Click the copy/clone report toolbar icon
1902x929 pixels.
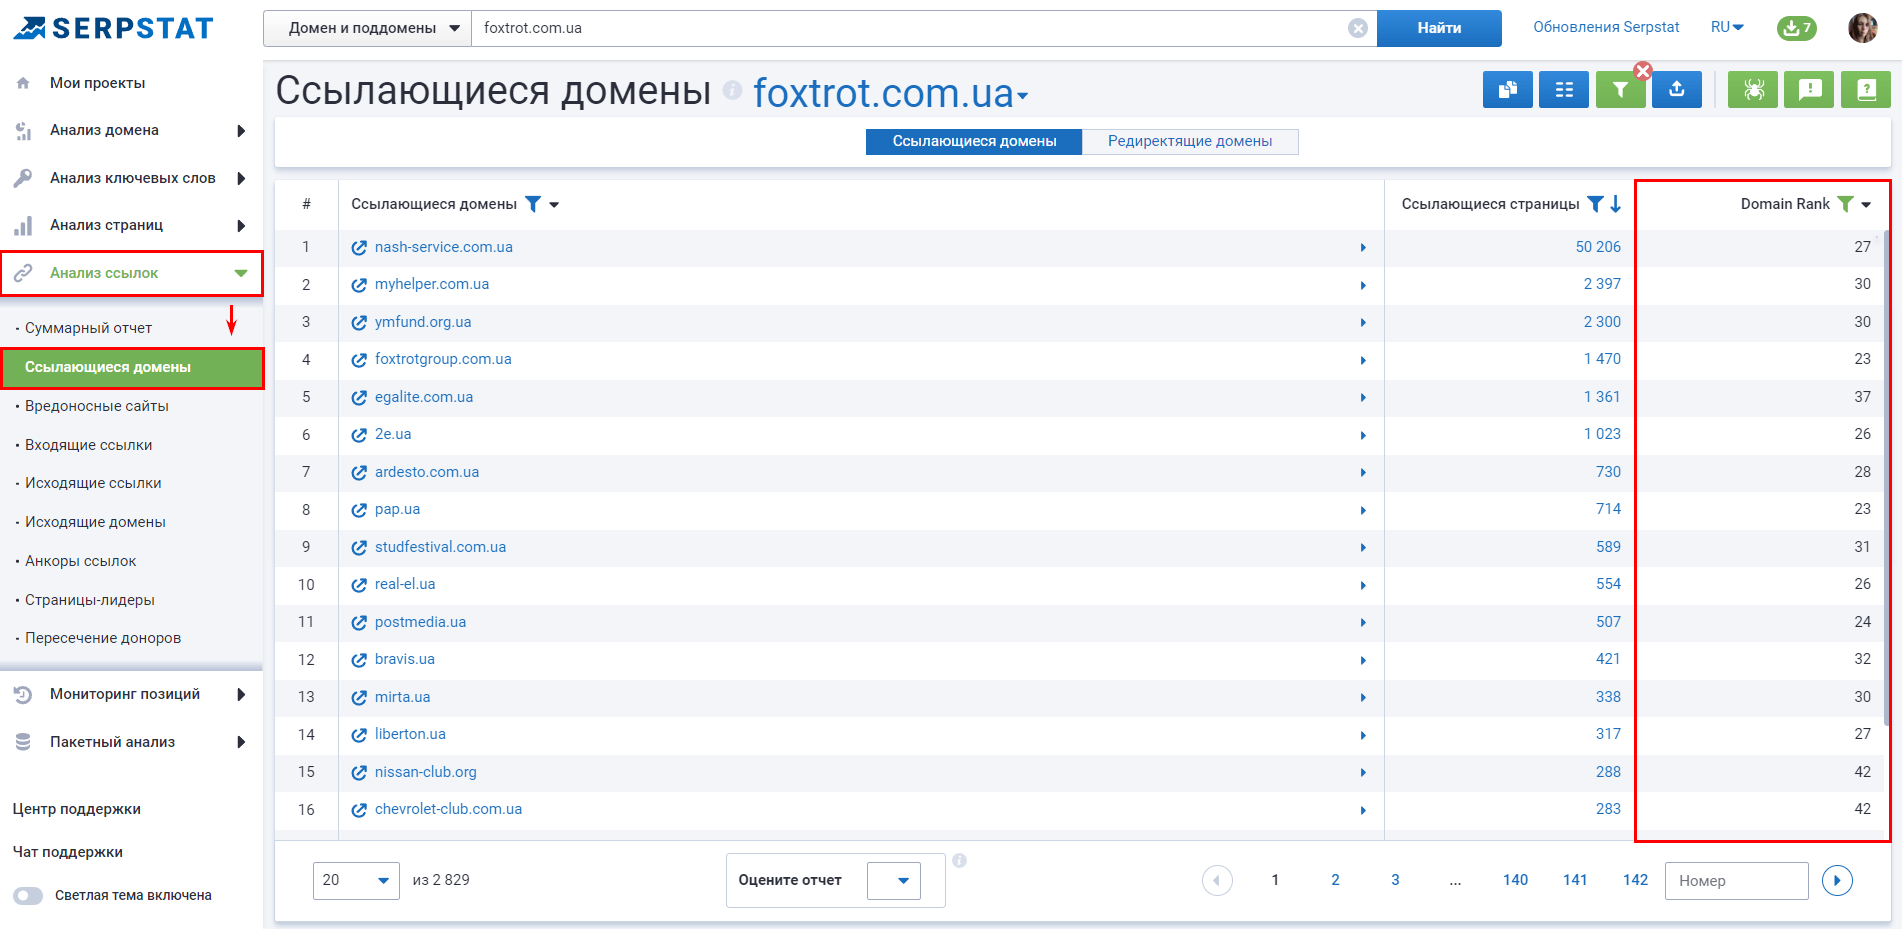point(1508,90)
